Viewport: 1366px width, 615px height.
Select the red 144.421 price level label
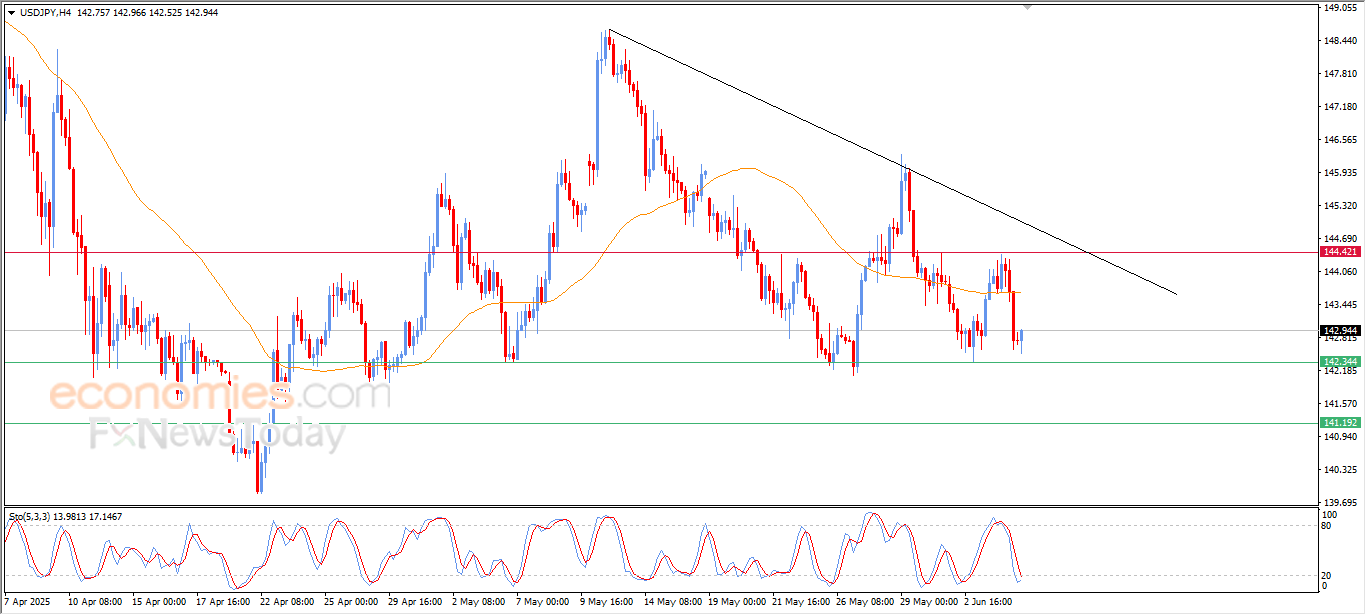(x=1338, y=252)
